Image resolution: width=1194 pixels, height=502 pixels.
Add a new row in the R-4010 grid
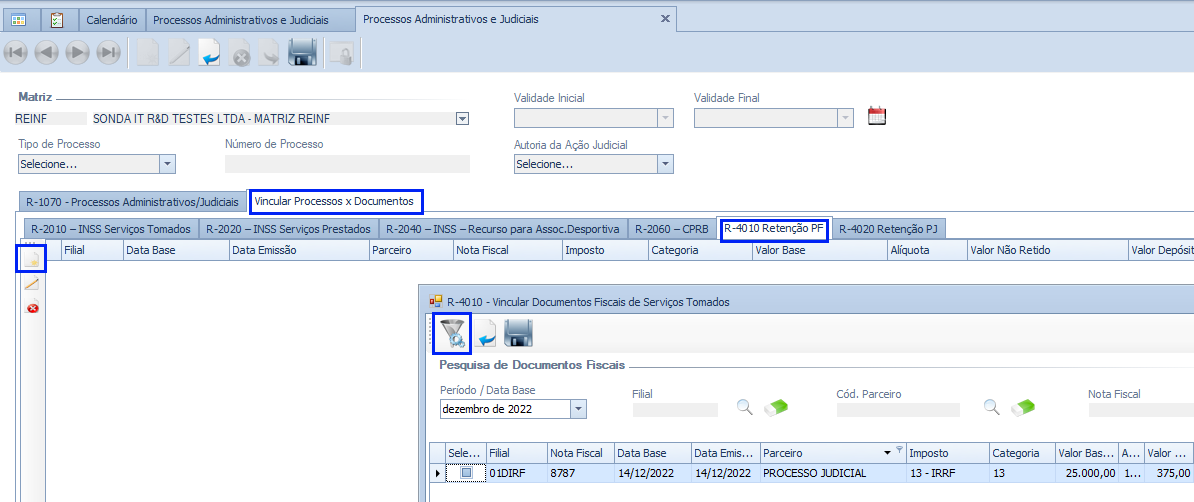point(32,260)
